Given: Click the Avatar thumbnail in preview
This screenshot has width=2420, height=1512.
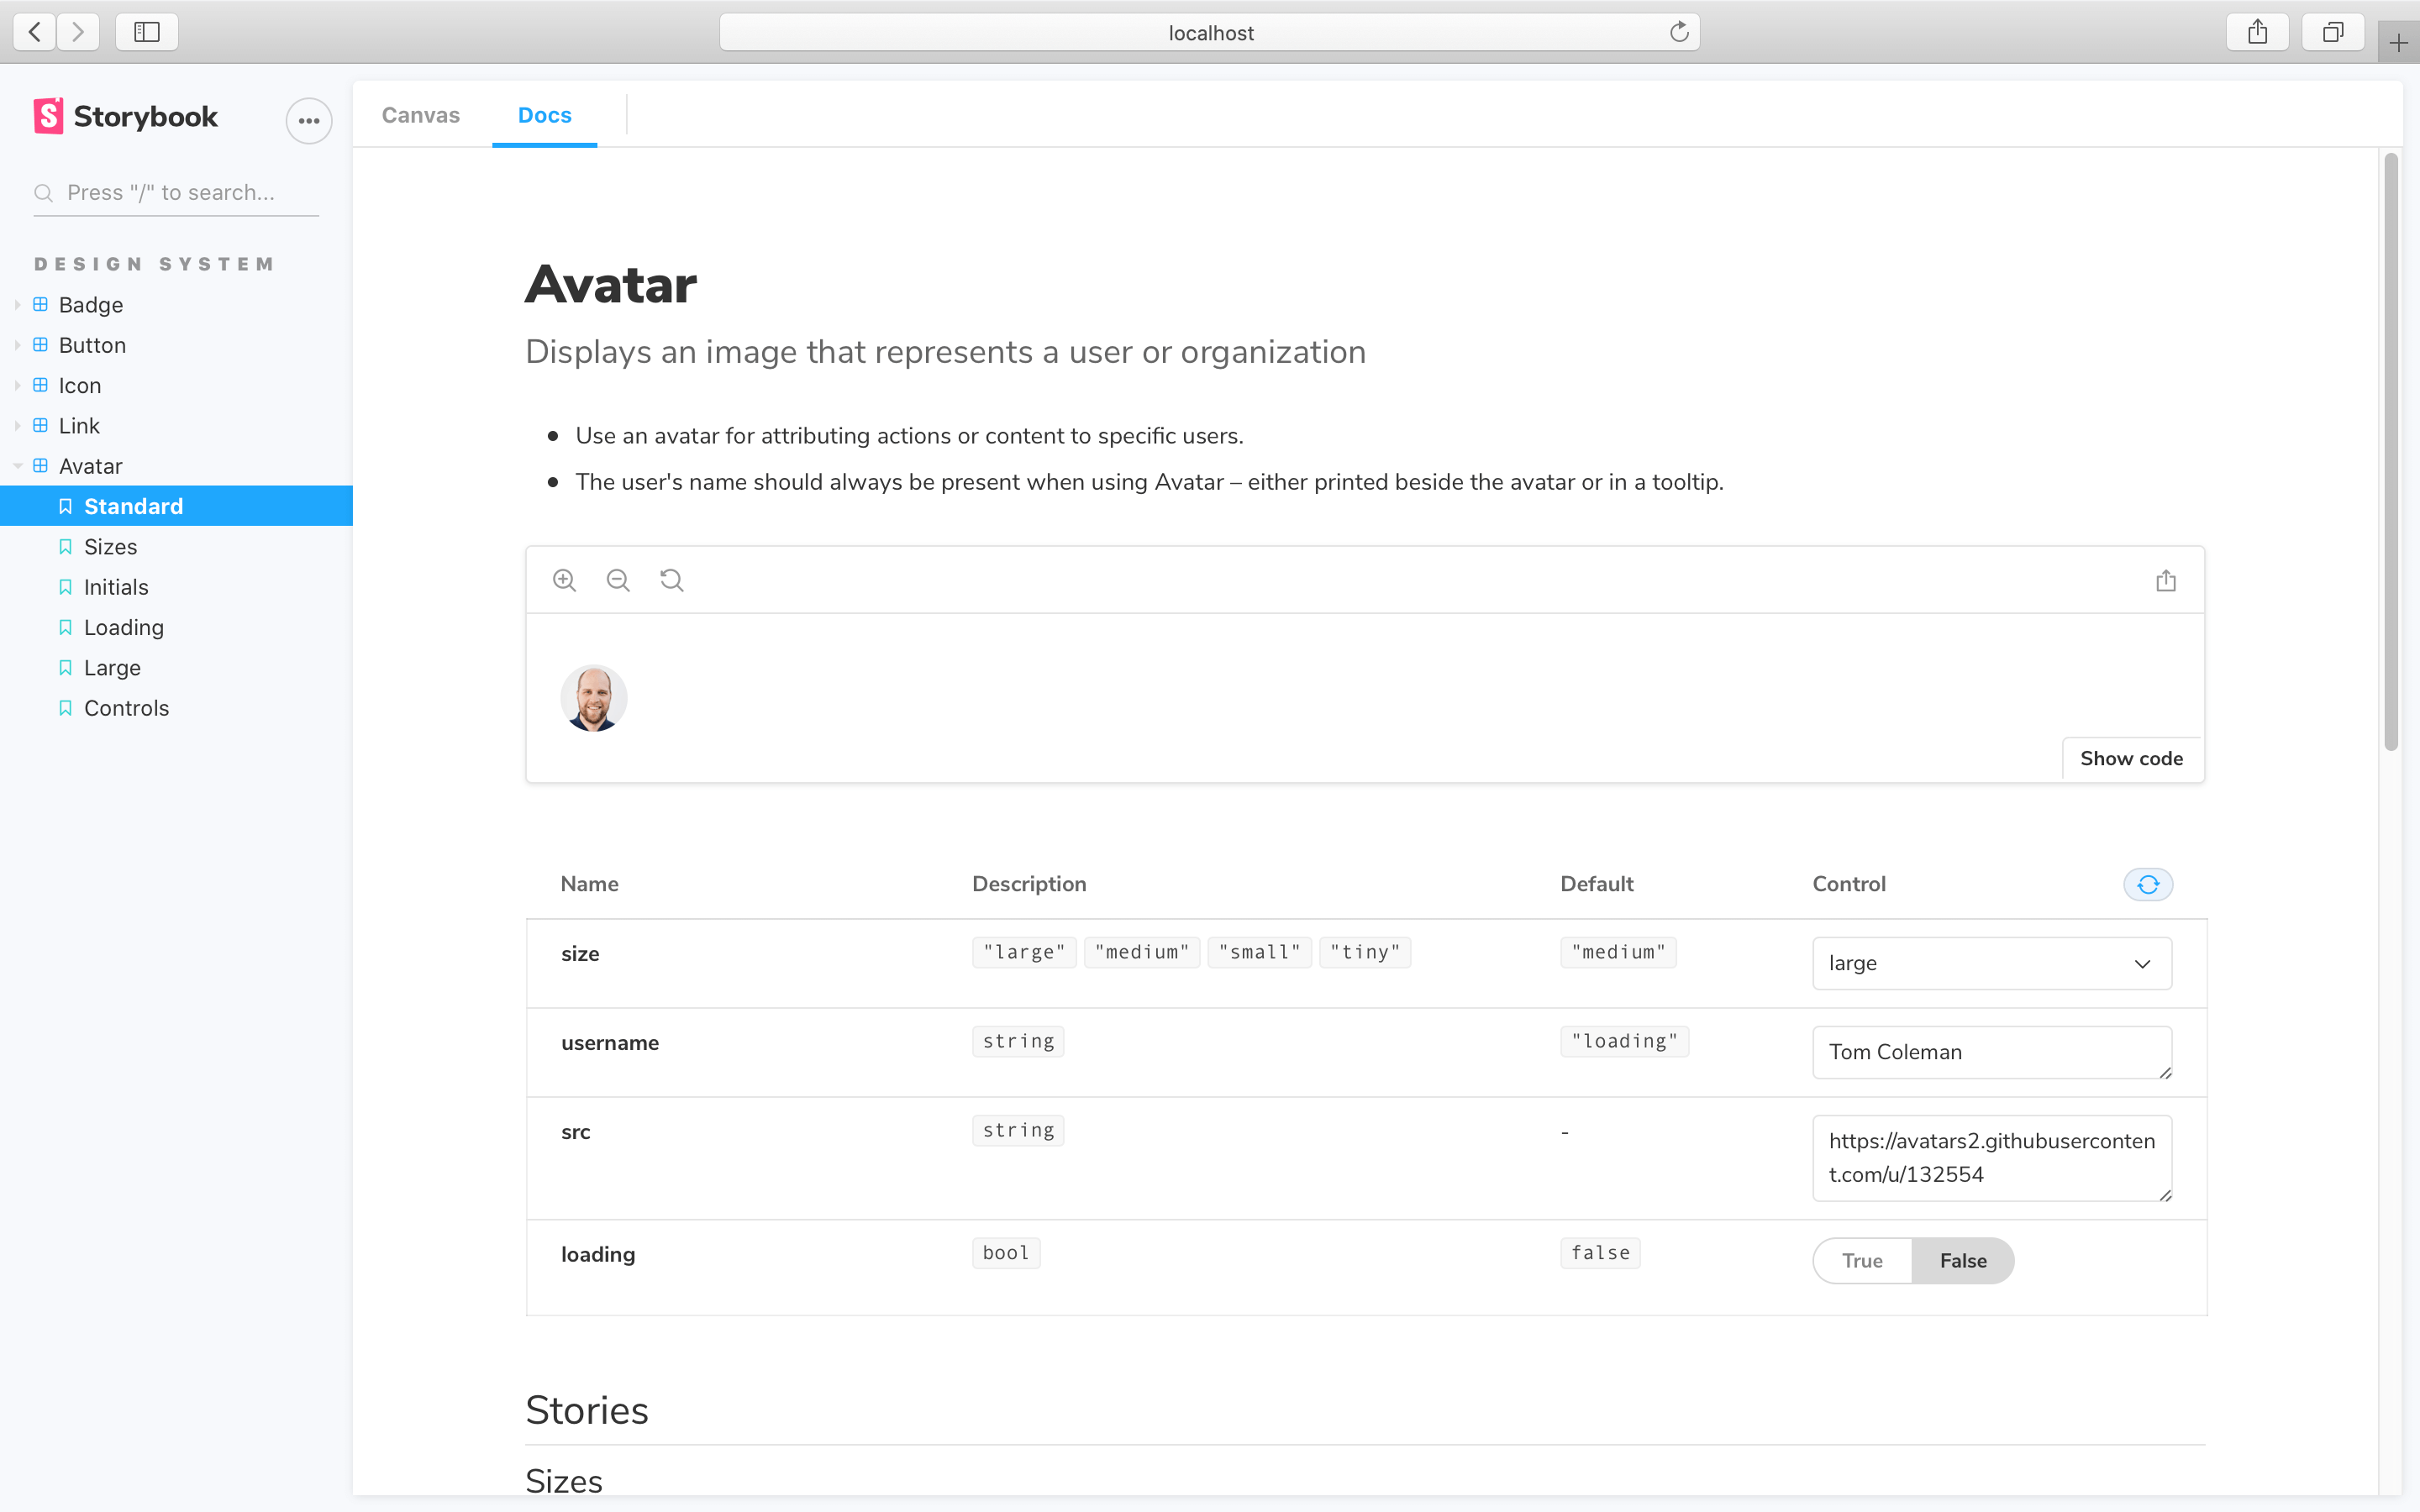Looking at the screenshot, I should [x=594, y=699].
